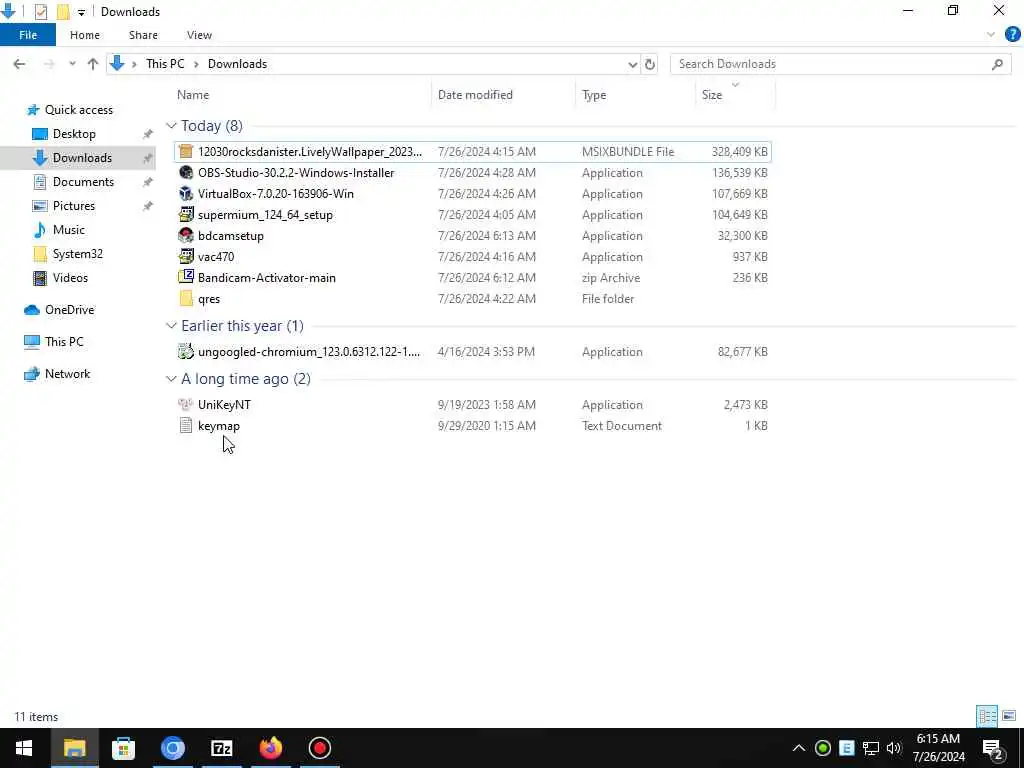1024x768 pixels.
Task: Click the zip Archive type cell
Action: tap(611, 278)
